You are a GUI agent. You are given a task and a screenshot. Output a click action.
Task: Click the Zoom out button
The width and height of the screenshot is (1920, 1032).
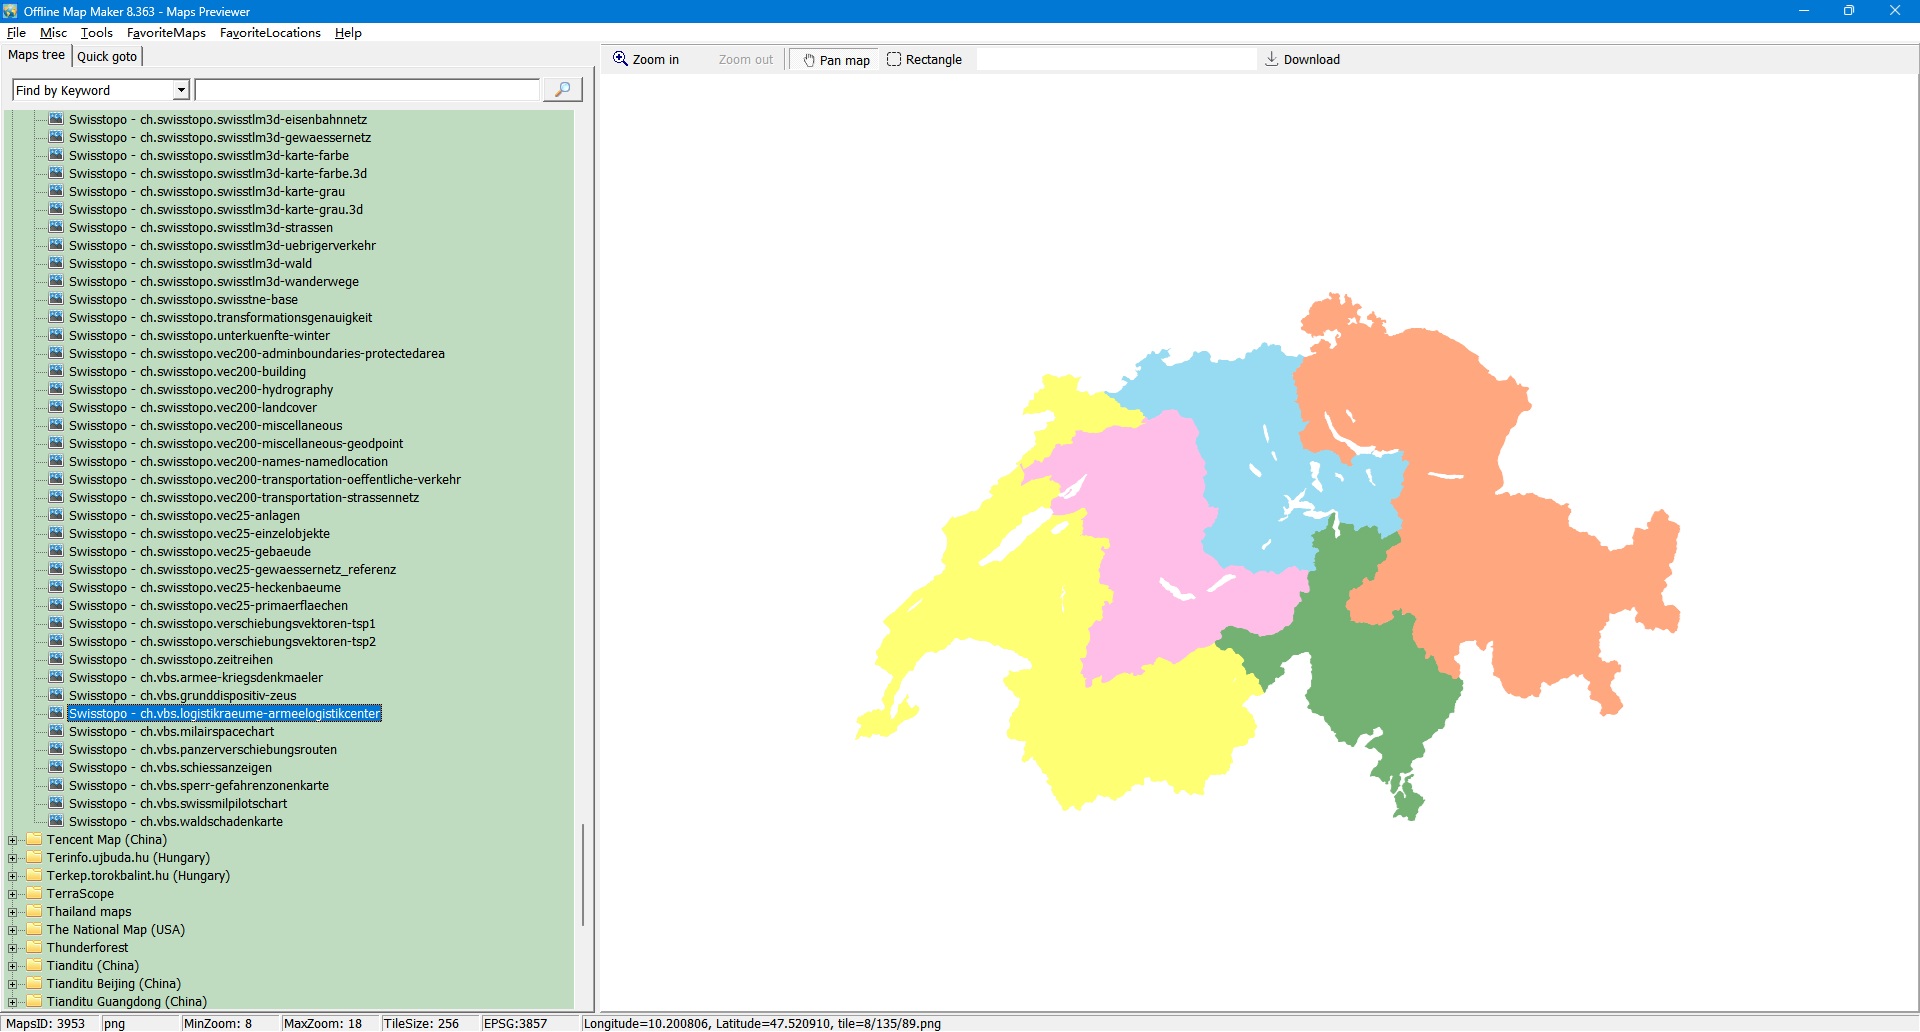coord(745,60)
